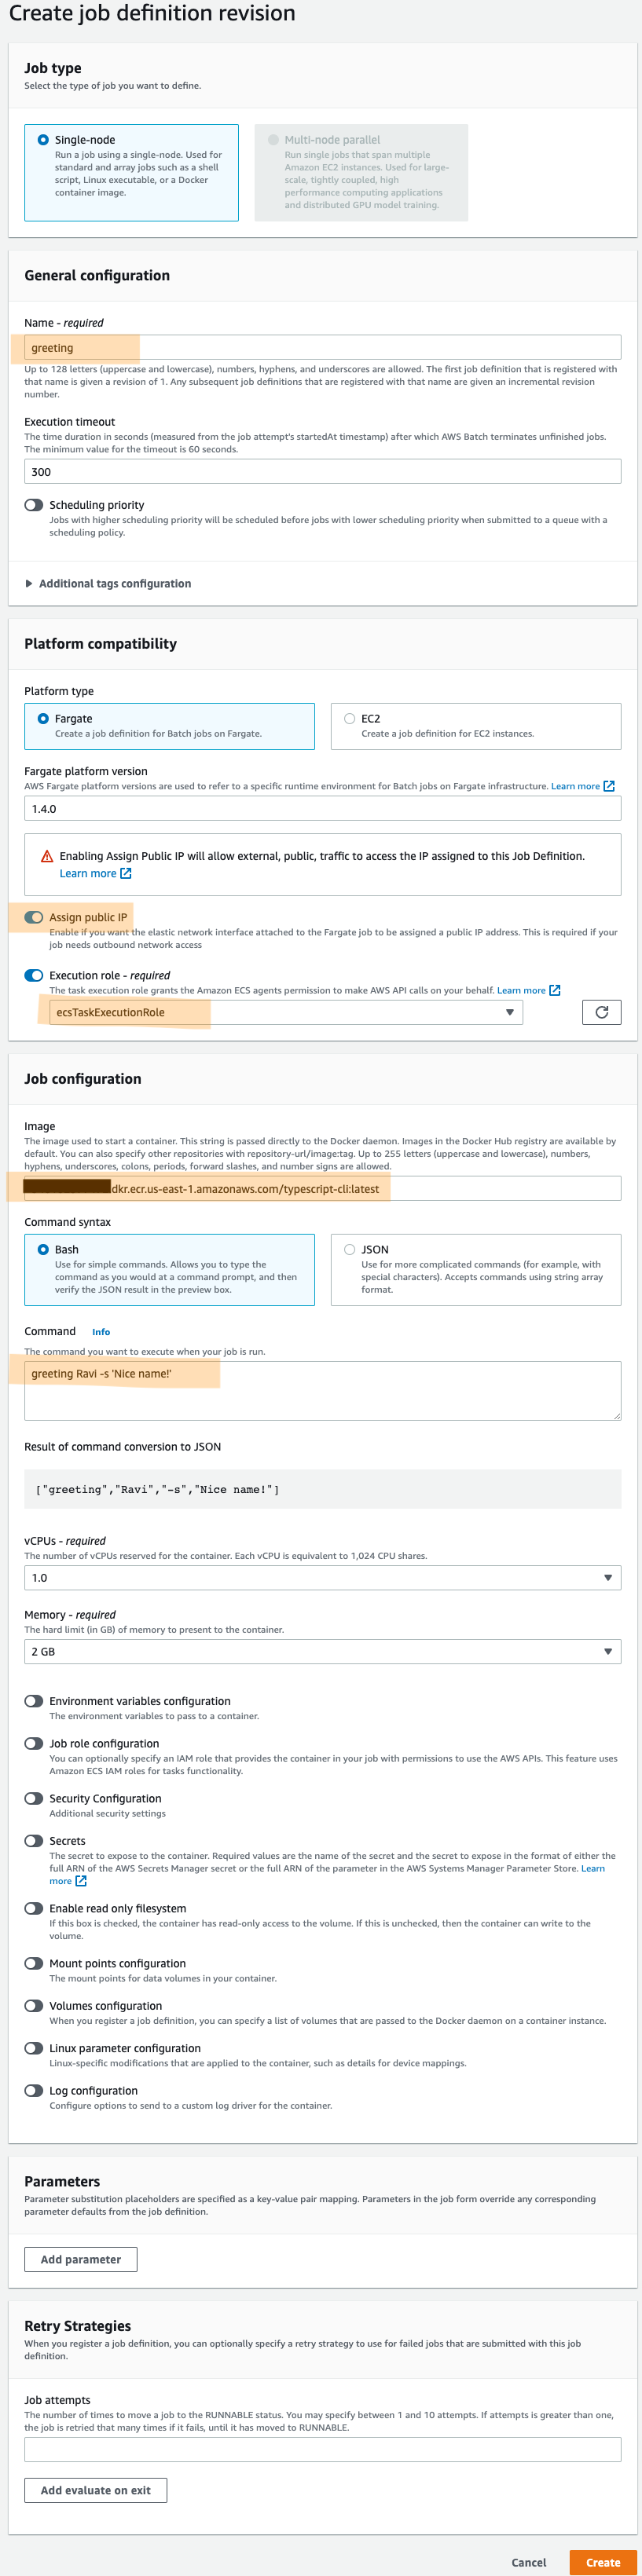642x2576 pixels.
Task: Open Learn more link for Fargate platform versions
Action: 582,786
